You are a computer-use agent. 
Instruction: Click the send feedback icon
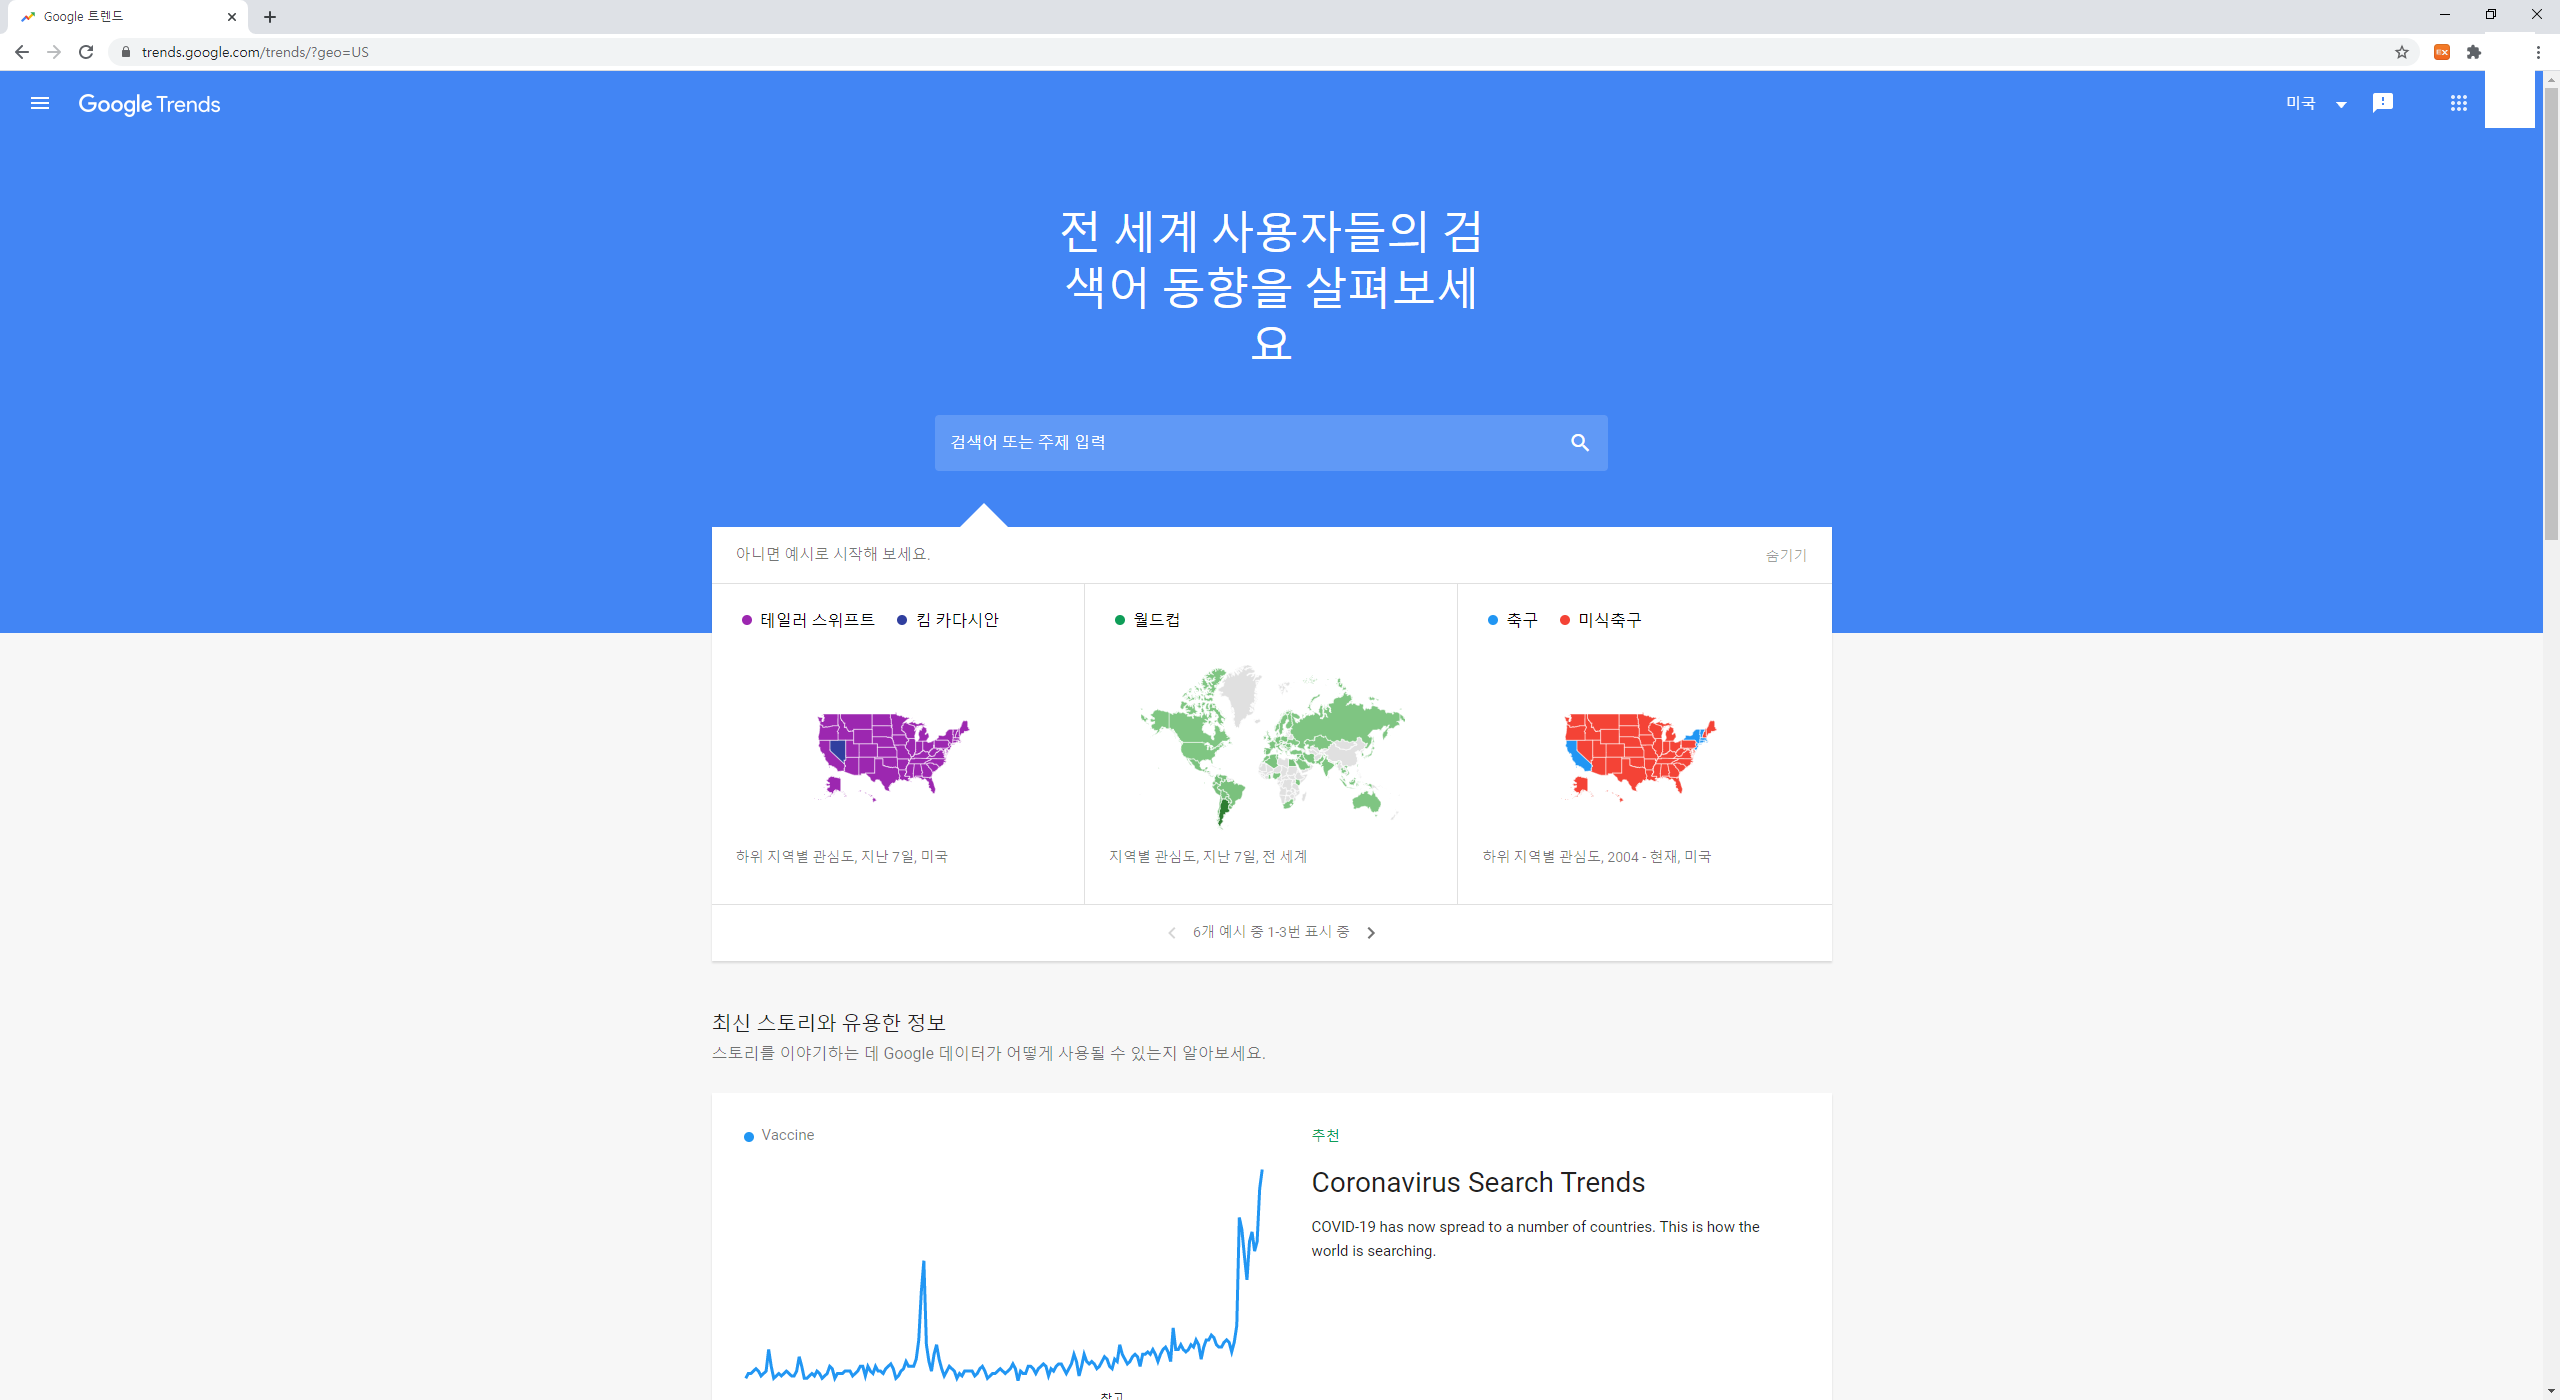2383,103
